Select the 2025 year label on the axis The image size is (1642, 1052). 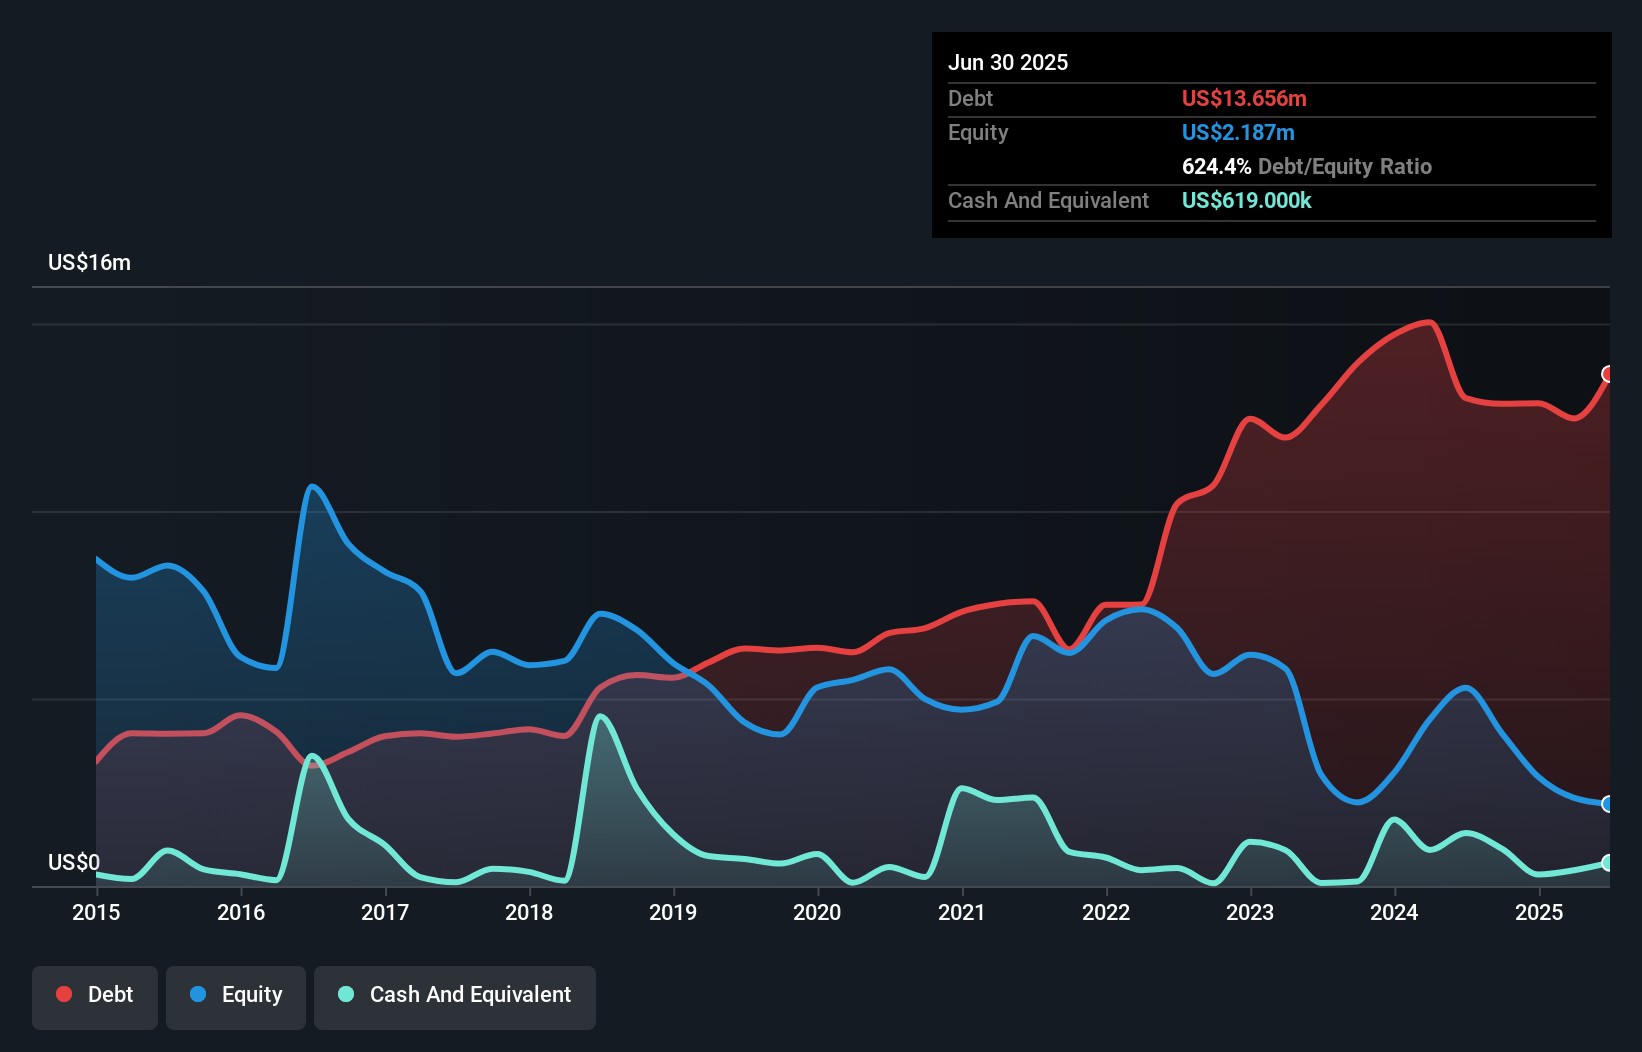click(1540, 912)
